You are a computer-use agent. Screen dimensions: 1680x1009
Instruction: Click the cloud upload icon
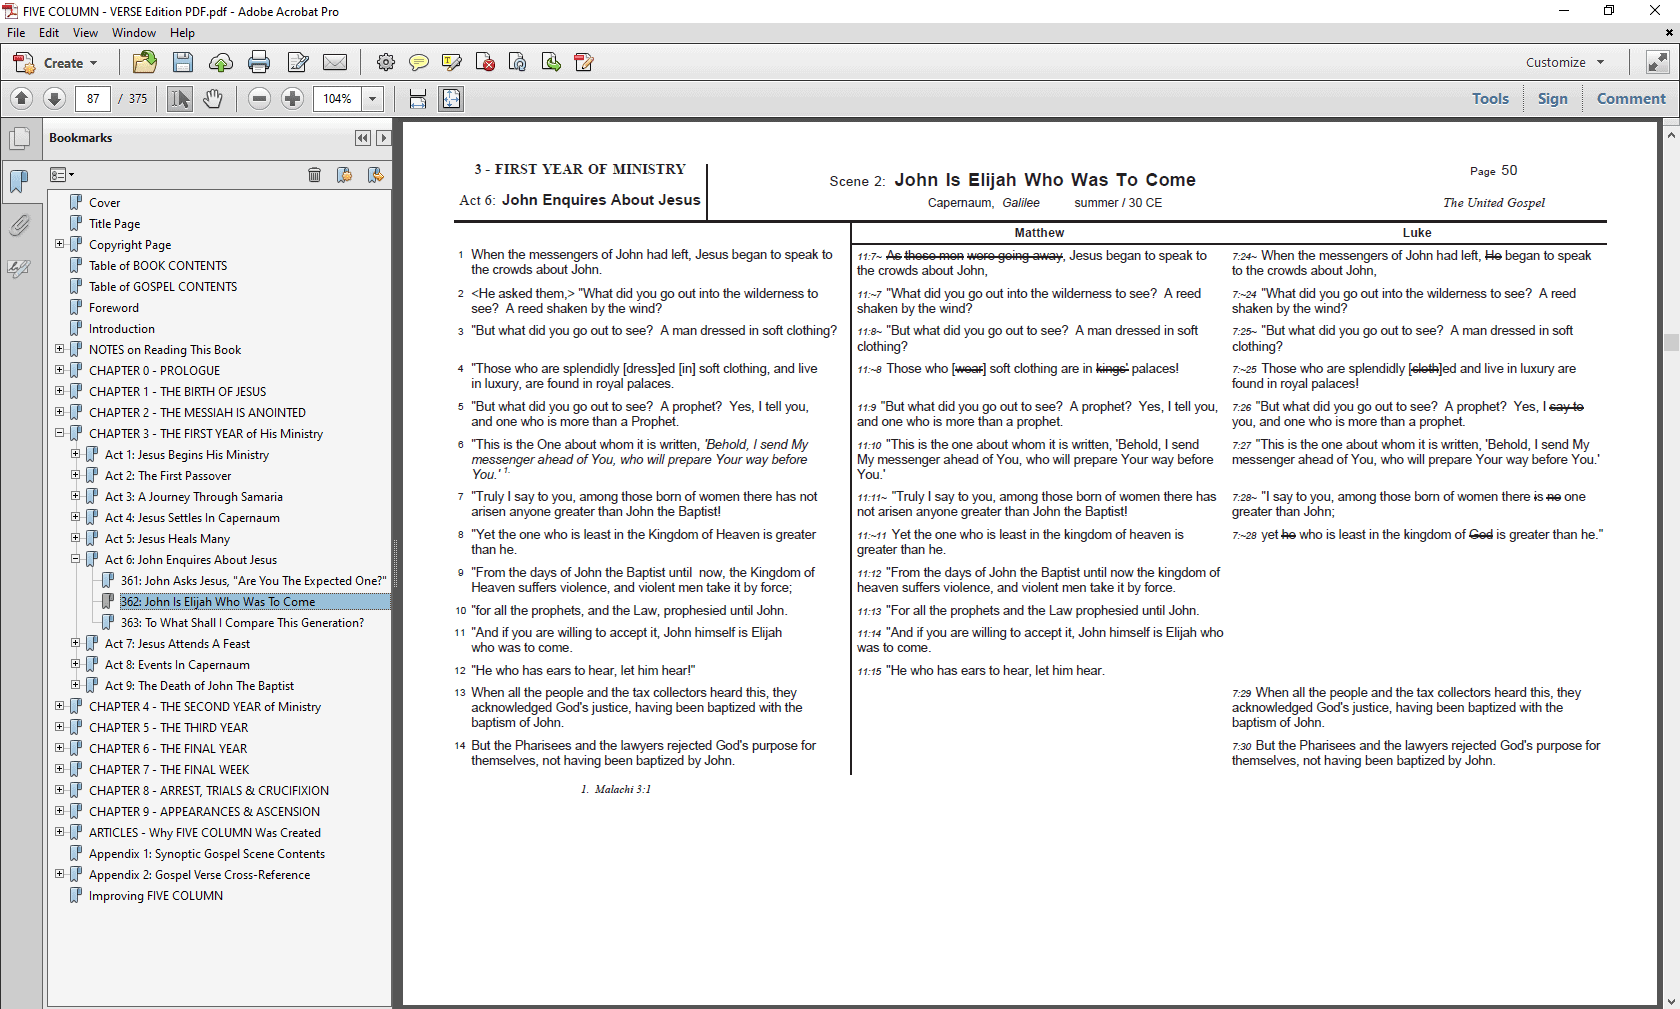221,63
